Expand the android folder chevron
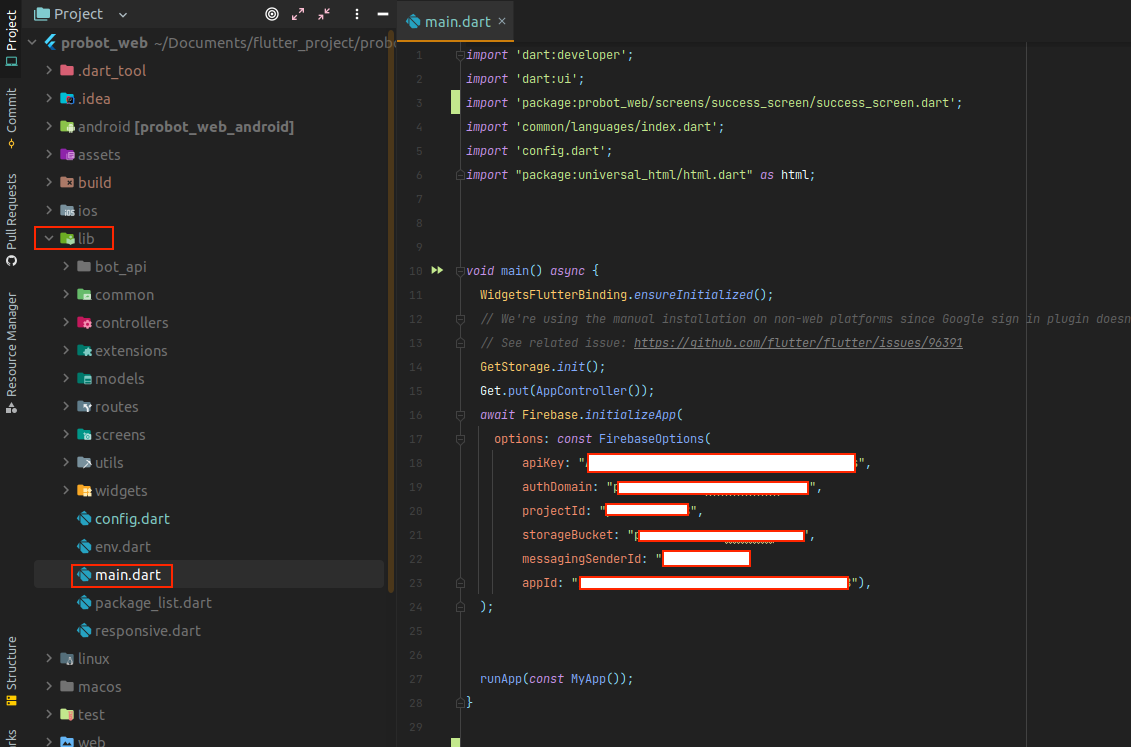Screen dimensions: 1131x747 coord(49,127)
